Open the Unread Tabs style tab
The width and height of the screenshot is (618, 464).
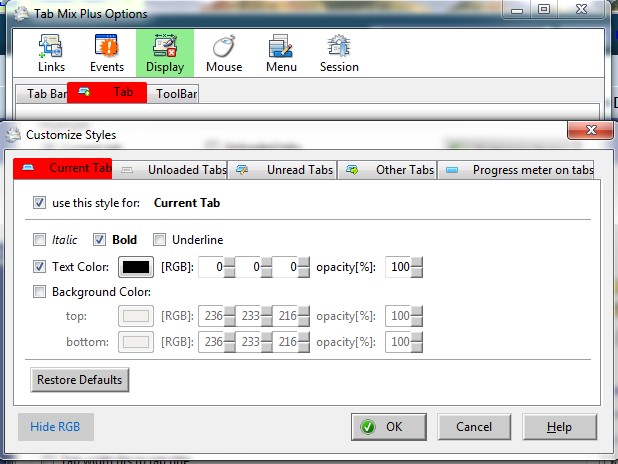282,170
